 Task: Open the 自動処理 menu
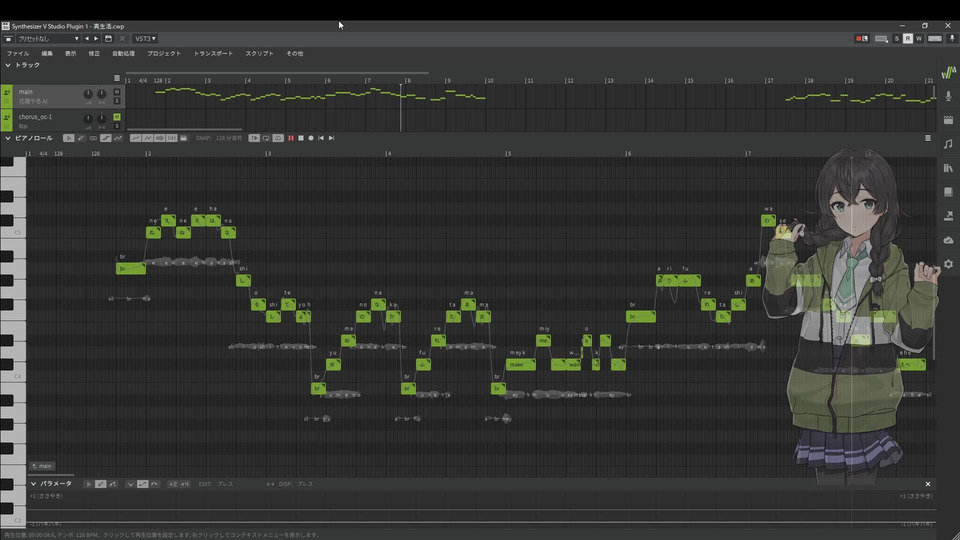pyautogui.click(x=123, y=54)
